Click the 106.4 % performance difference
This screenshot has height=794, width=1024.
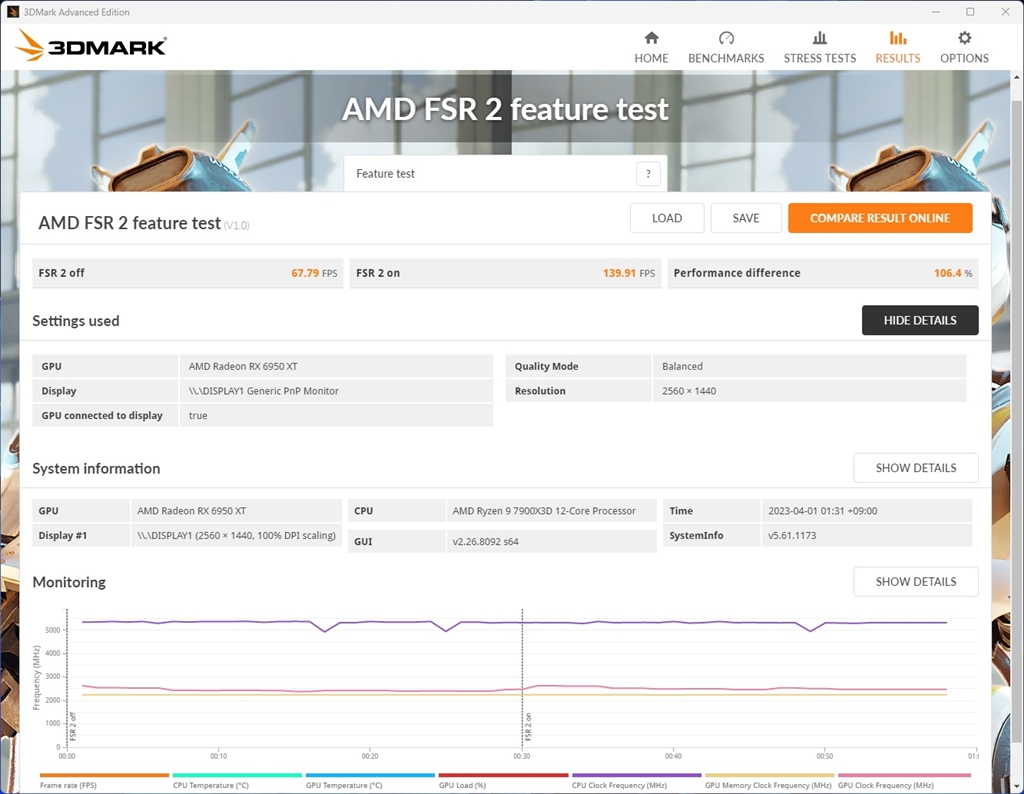(x=953, y=273)
